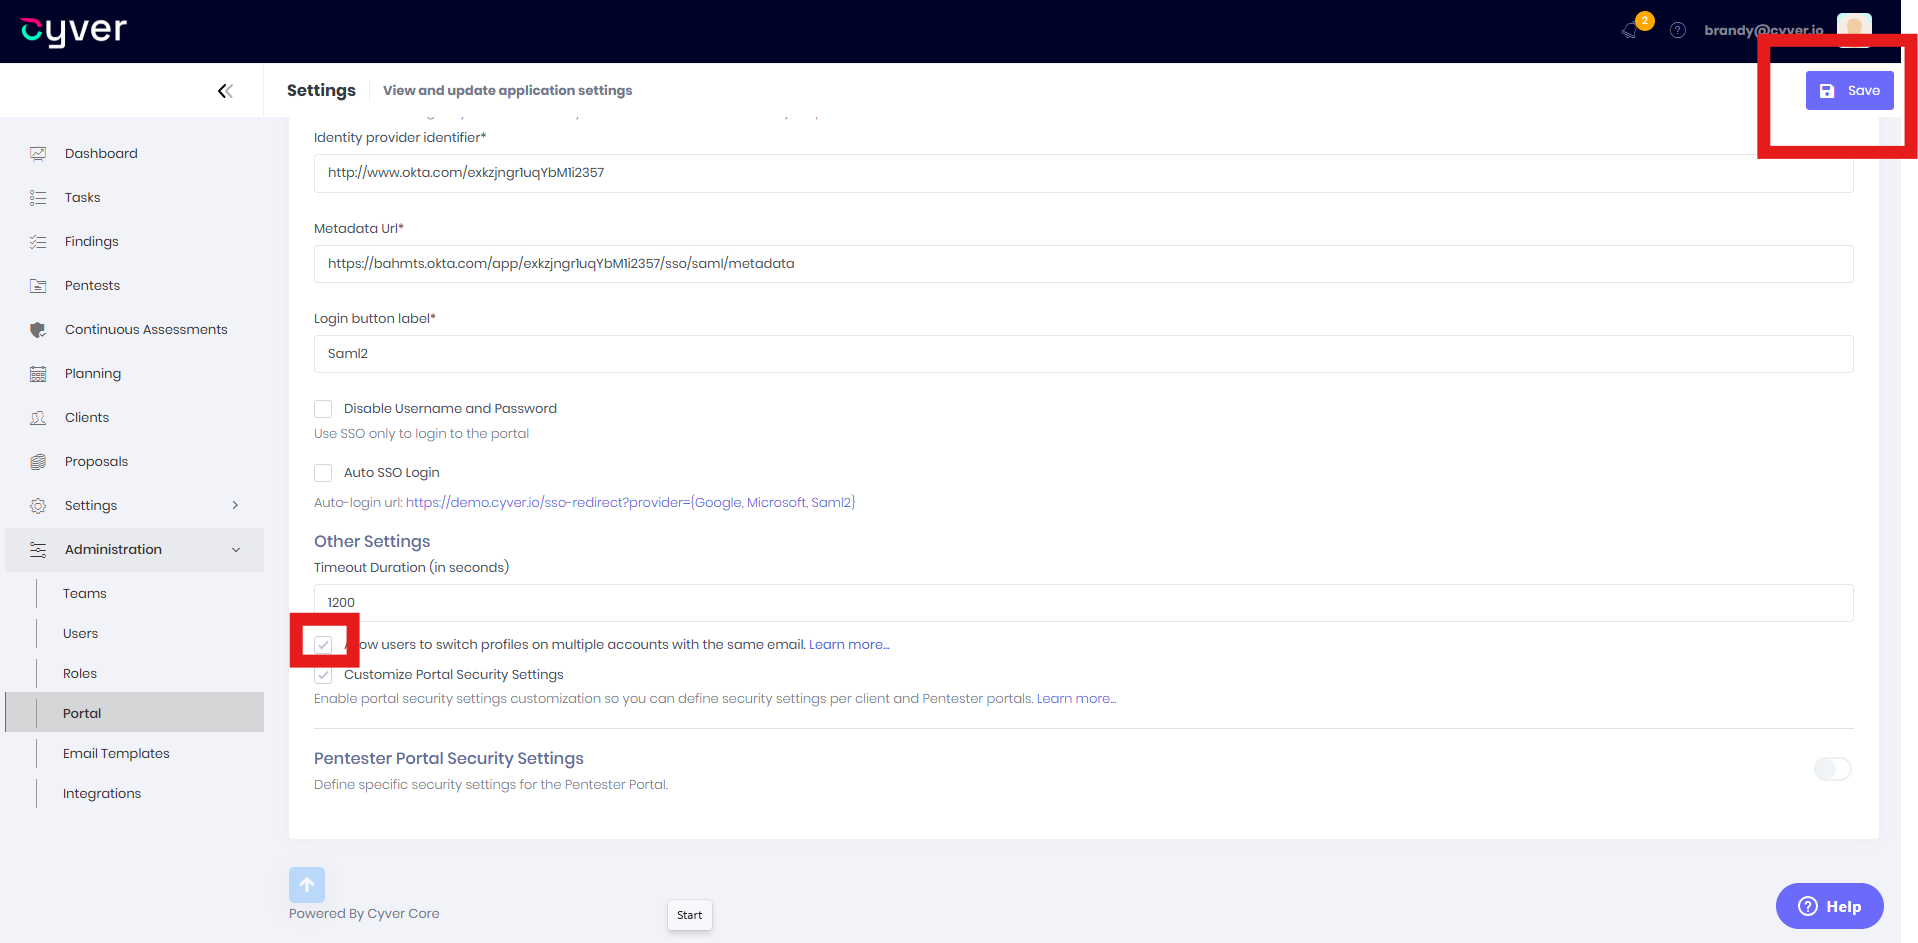Open Clients in the sidebar
1918x943 pixels.
point(87,417)
